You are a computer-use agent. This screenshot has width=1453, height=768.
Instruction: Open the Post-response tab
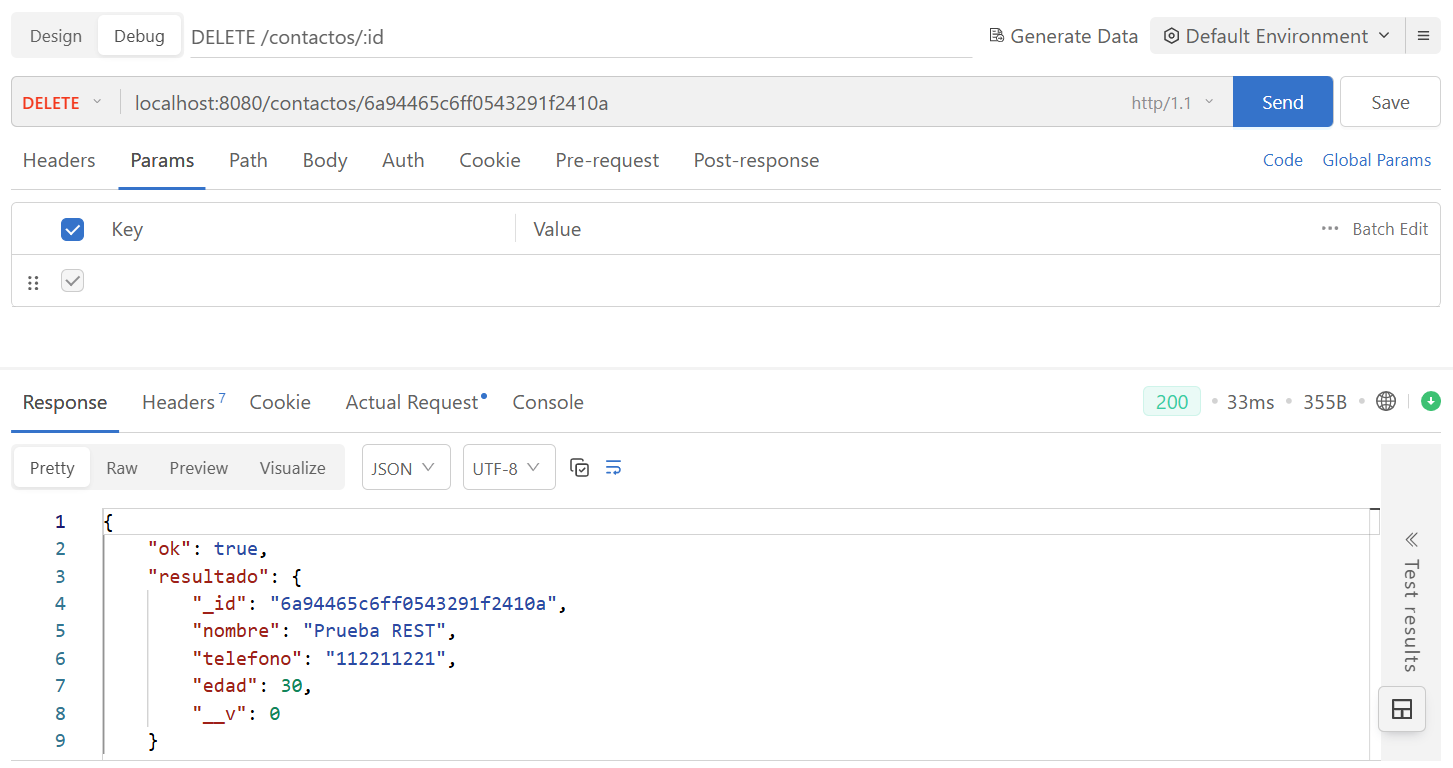tap(756, 160)
